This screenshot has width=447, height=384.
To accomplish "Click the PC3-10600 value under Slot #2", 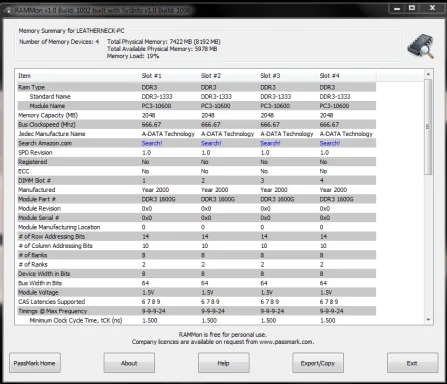I will (216, 106).
